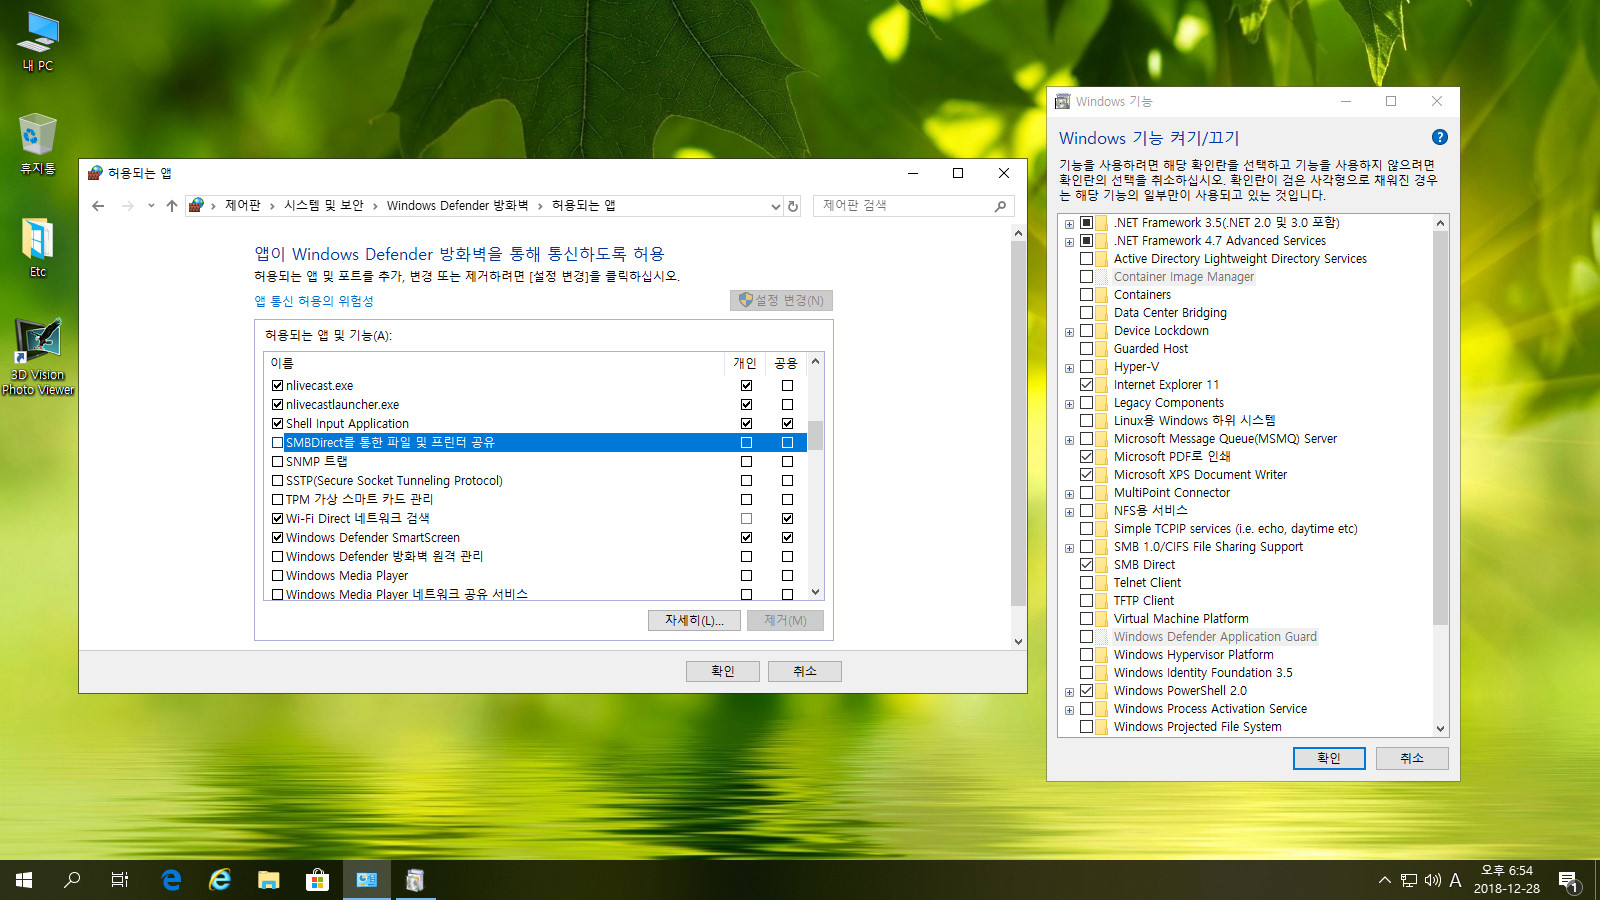The image size is (1600, 900).
Task: Expand Hyper-V tree node
Action: 1069,368
